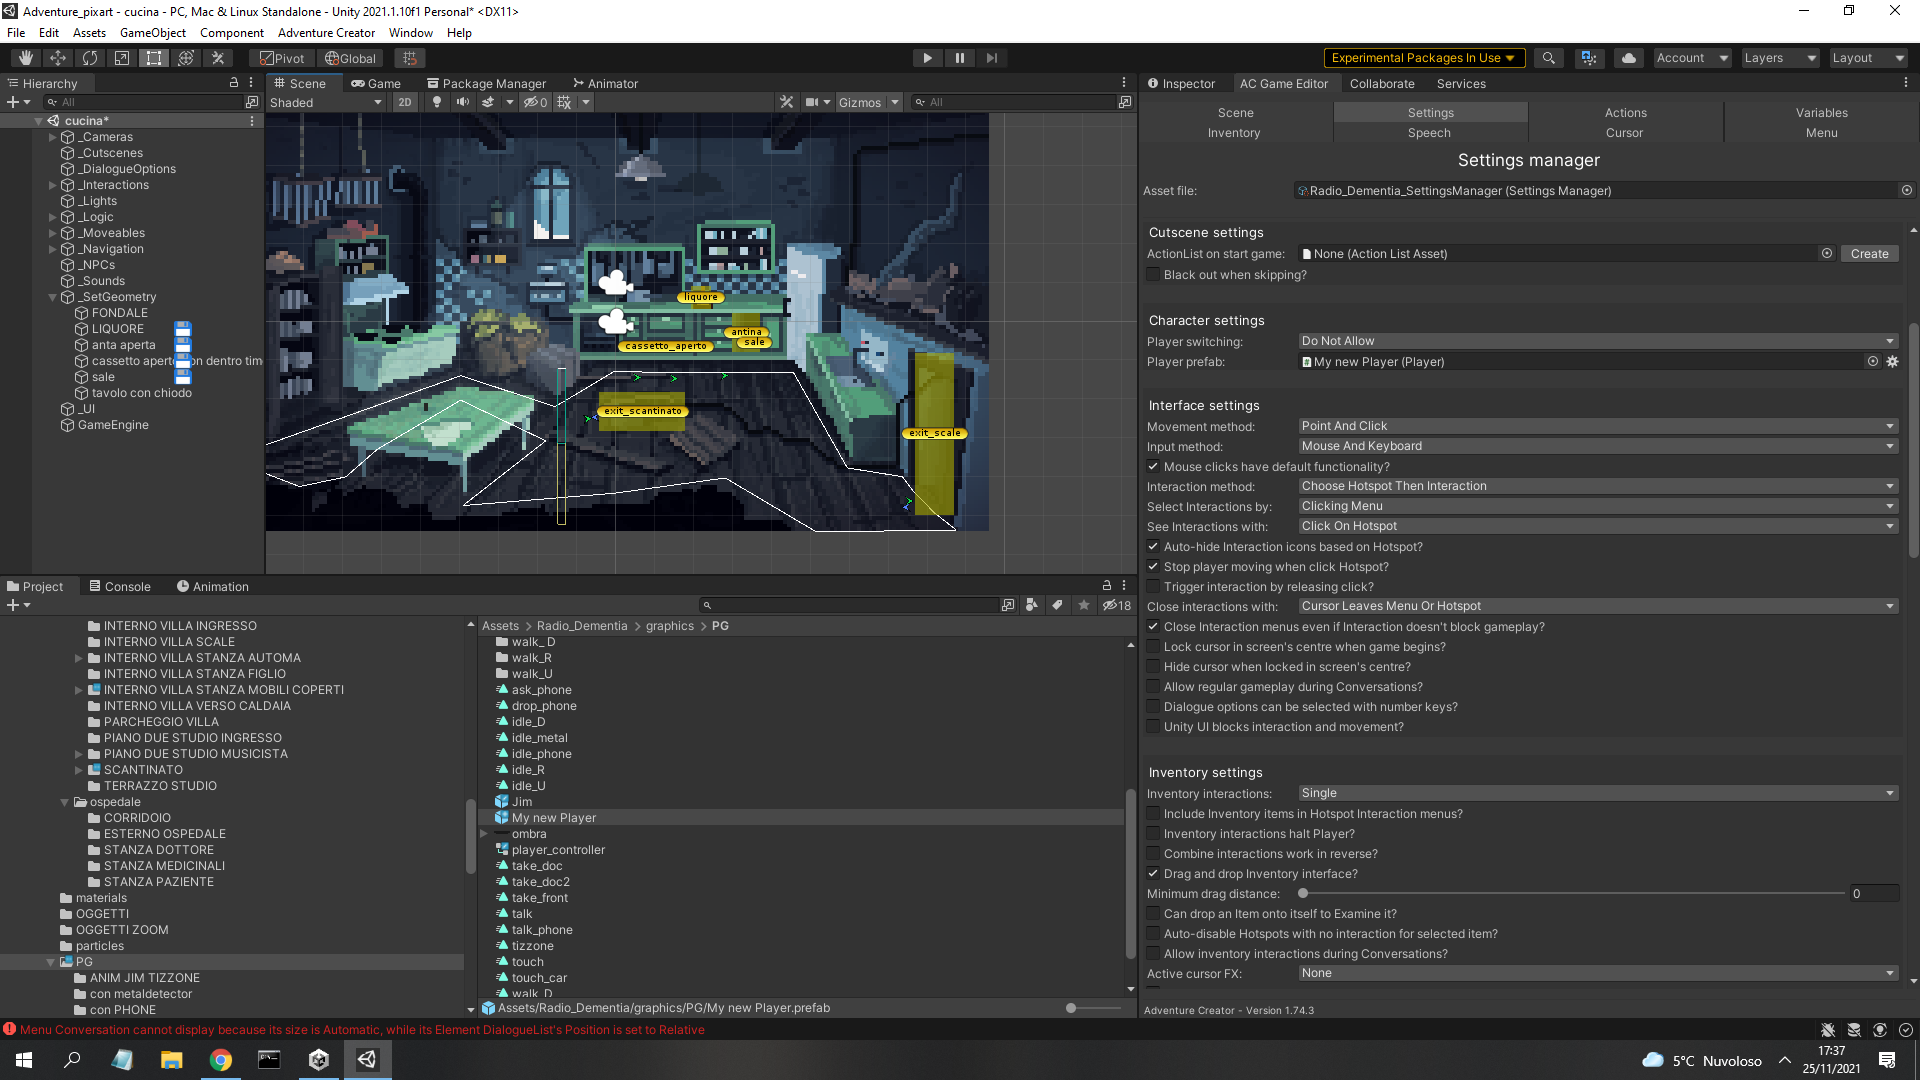Uncheck Drag and drop Inventory interface
Image resolution: width=1920 pixels, height=1080 pixels.
pos(1153,874)
